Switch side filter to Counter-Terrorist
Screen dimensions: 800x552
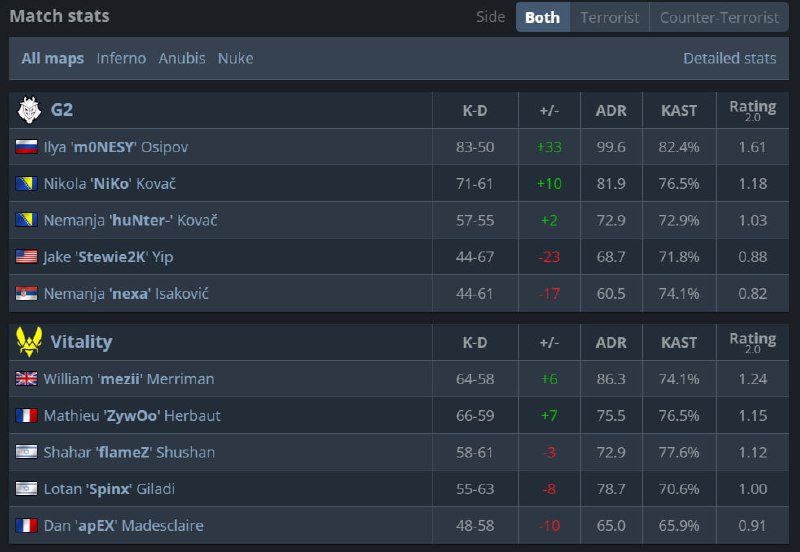pos(719,17)
